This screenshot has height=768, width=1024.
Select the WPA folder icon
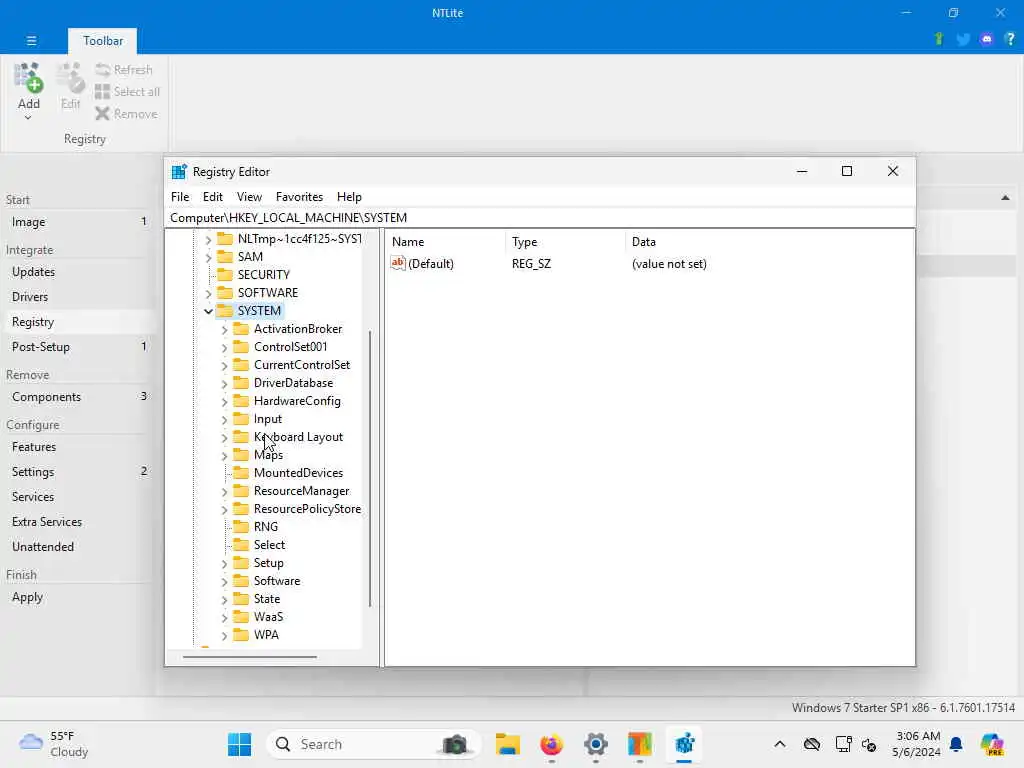[241, 634]
